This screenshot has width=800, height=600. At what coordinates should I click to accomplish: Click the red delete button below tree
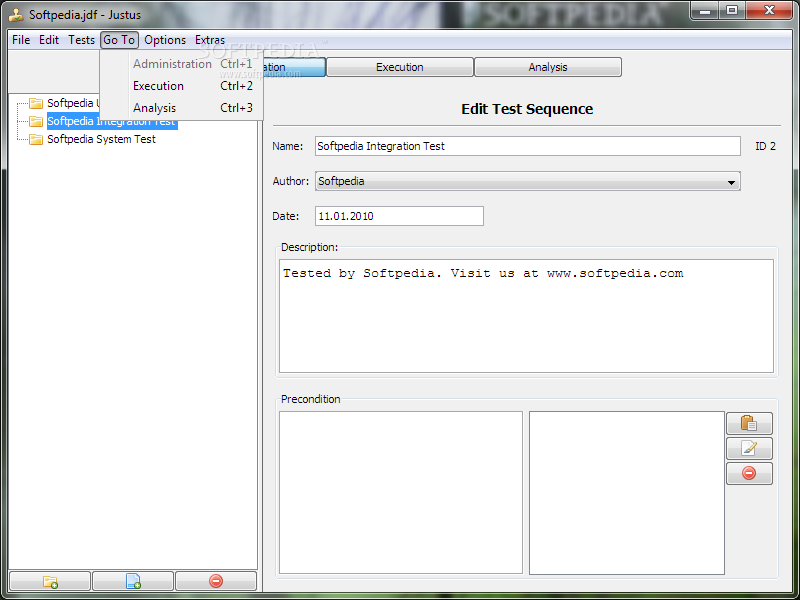216,581
